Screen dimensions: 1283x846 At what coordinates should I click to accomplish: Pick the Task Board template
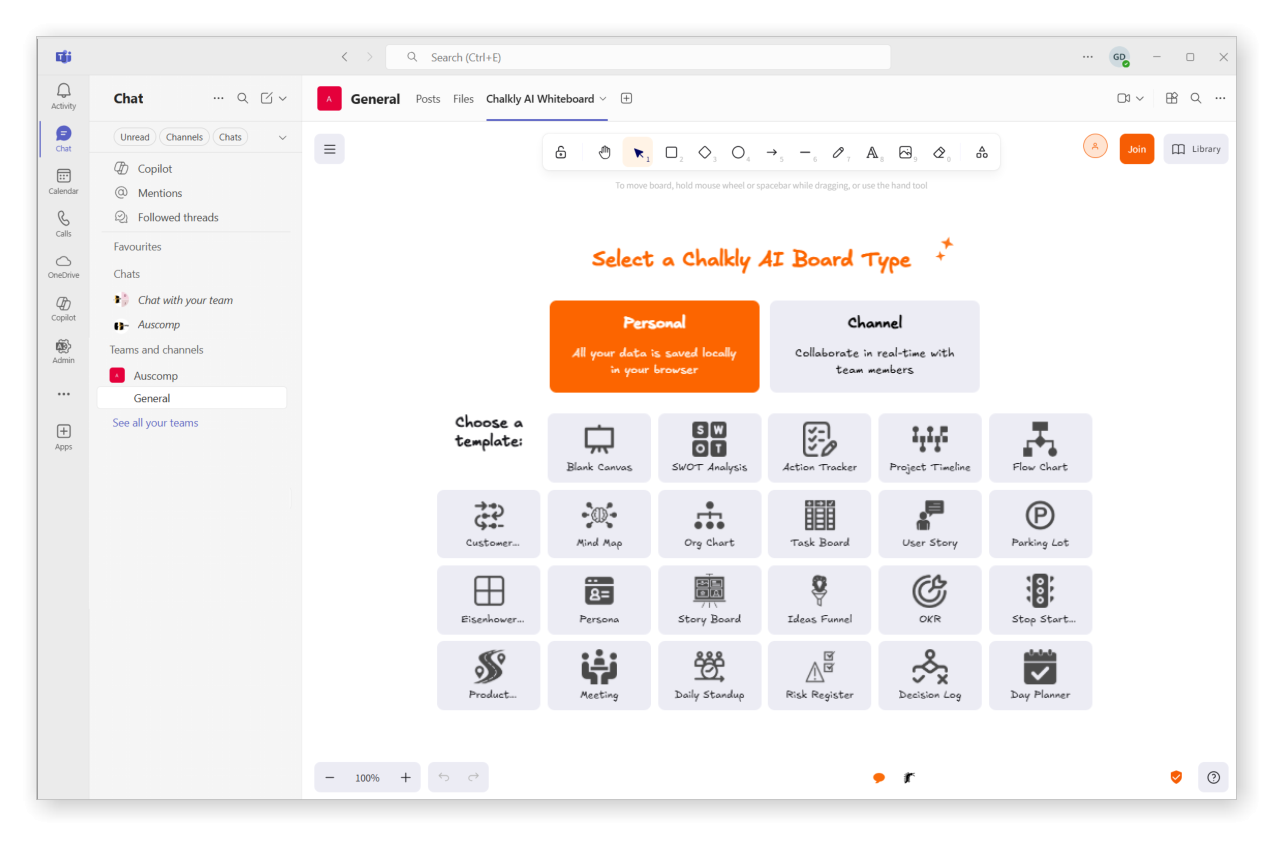(x=820, y=524)
